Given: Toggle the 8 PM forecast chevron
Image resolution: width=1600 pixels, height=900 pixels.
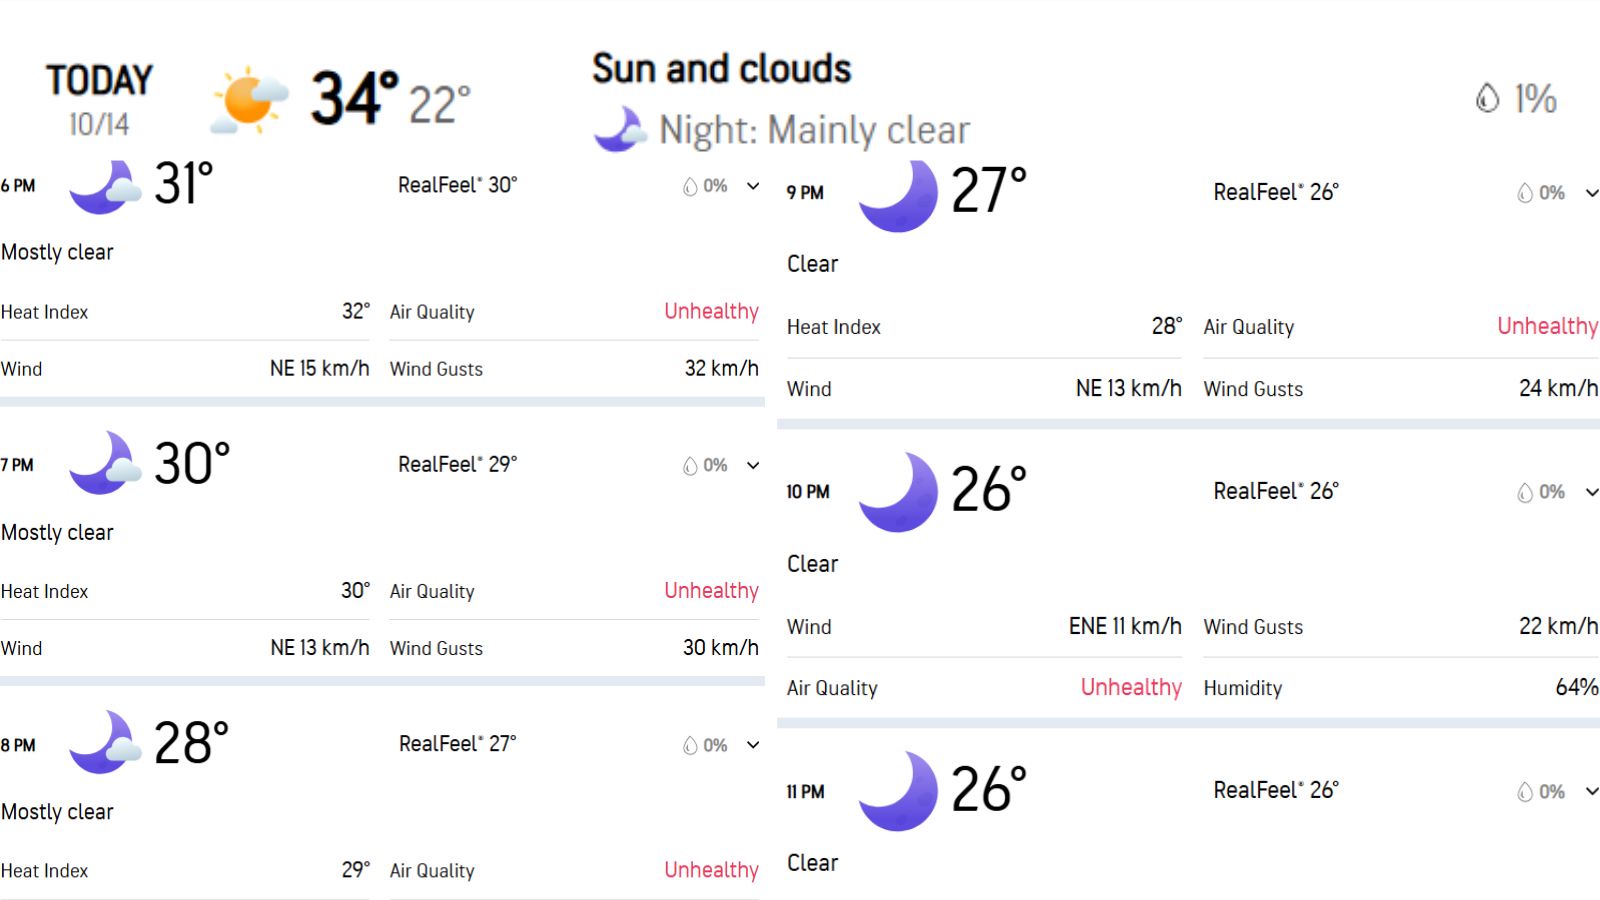Looking at the screenshot, I should (x=753, y=745).
